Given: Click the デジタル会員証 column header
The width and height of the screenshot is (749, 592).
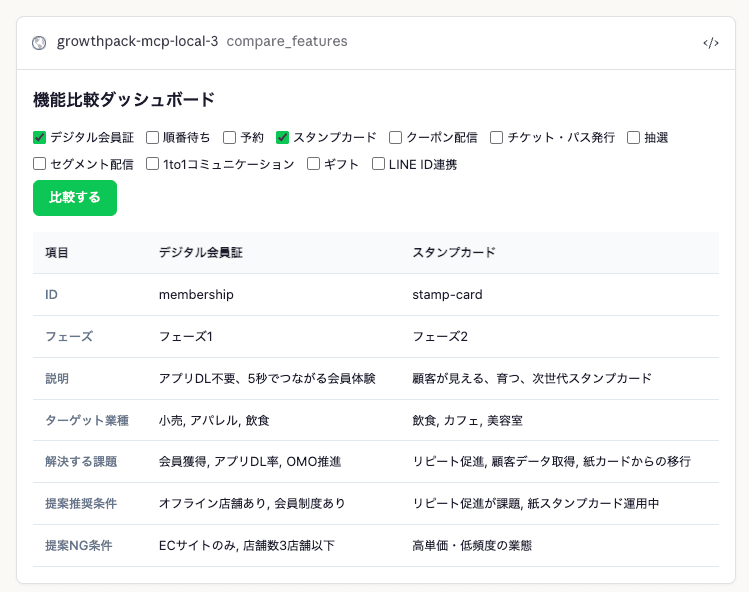Looking at the screenshot, I should pyautogui.click(x=200, y=253).
